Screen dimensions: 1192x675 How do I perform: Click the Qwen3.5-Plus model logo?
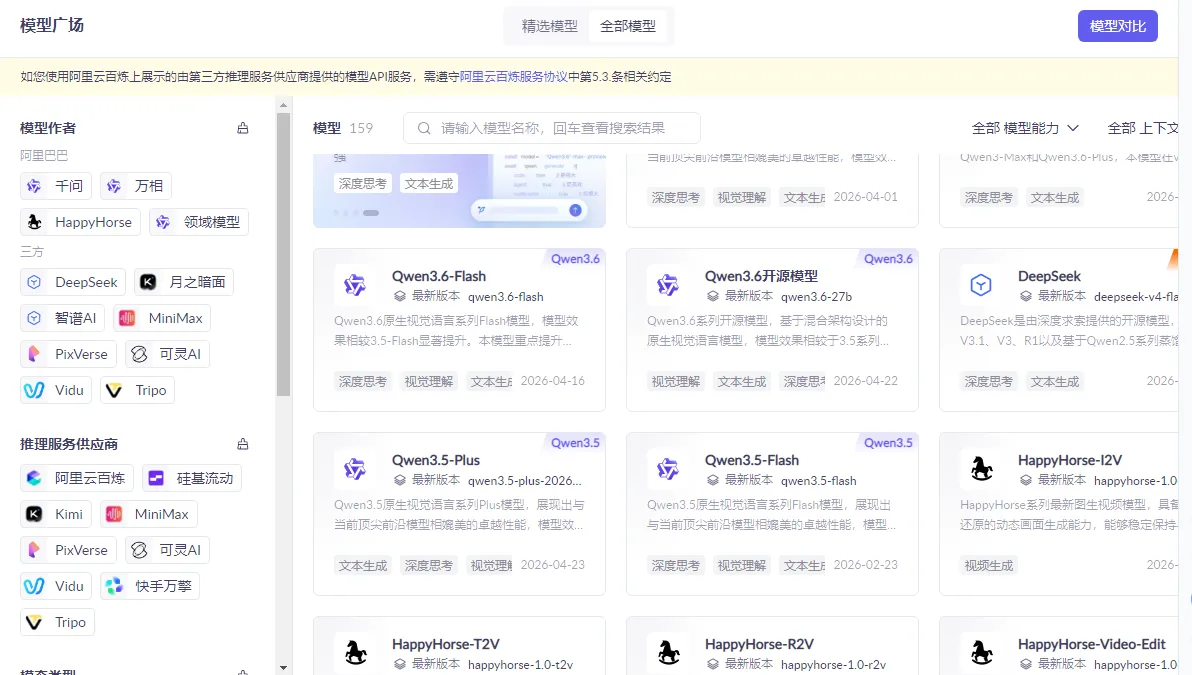(x=354, y=469)
